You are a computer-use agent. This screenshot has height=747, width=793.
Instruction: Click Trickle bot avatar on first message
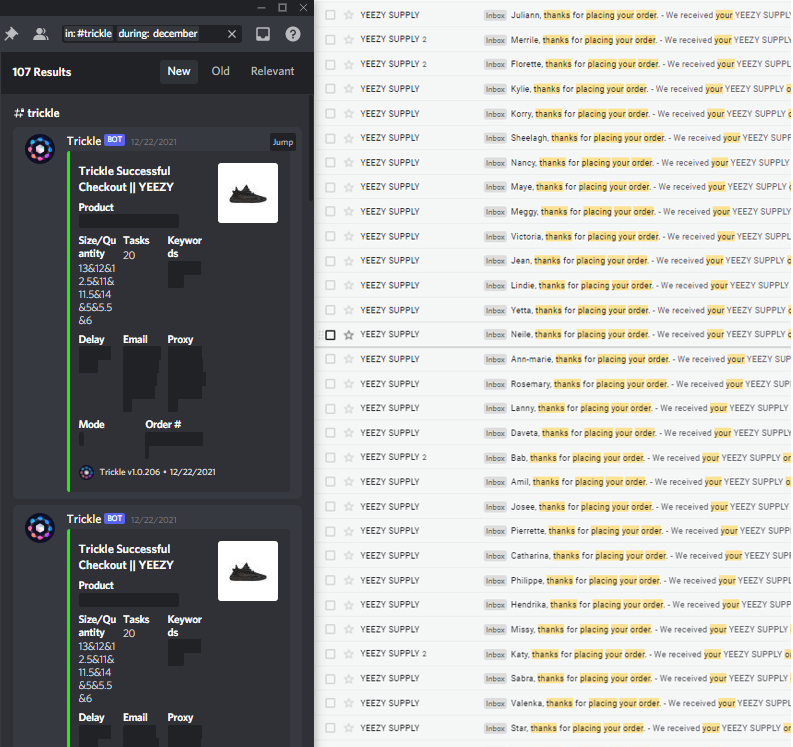(40, 149)
